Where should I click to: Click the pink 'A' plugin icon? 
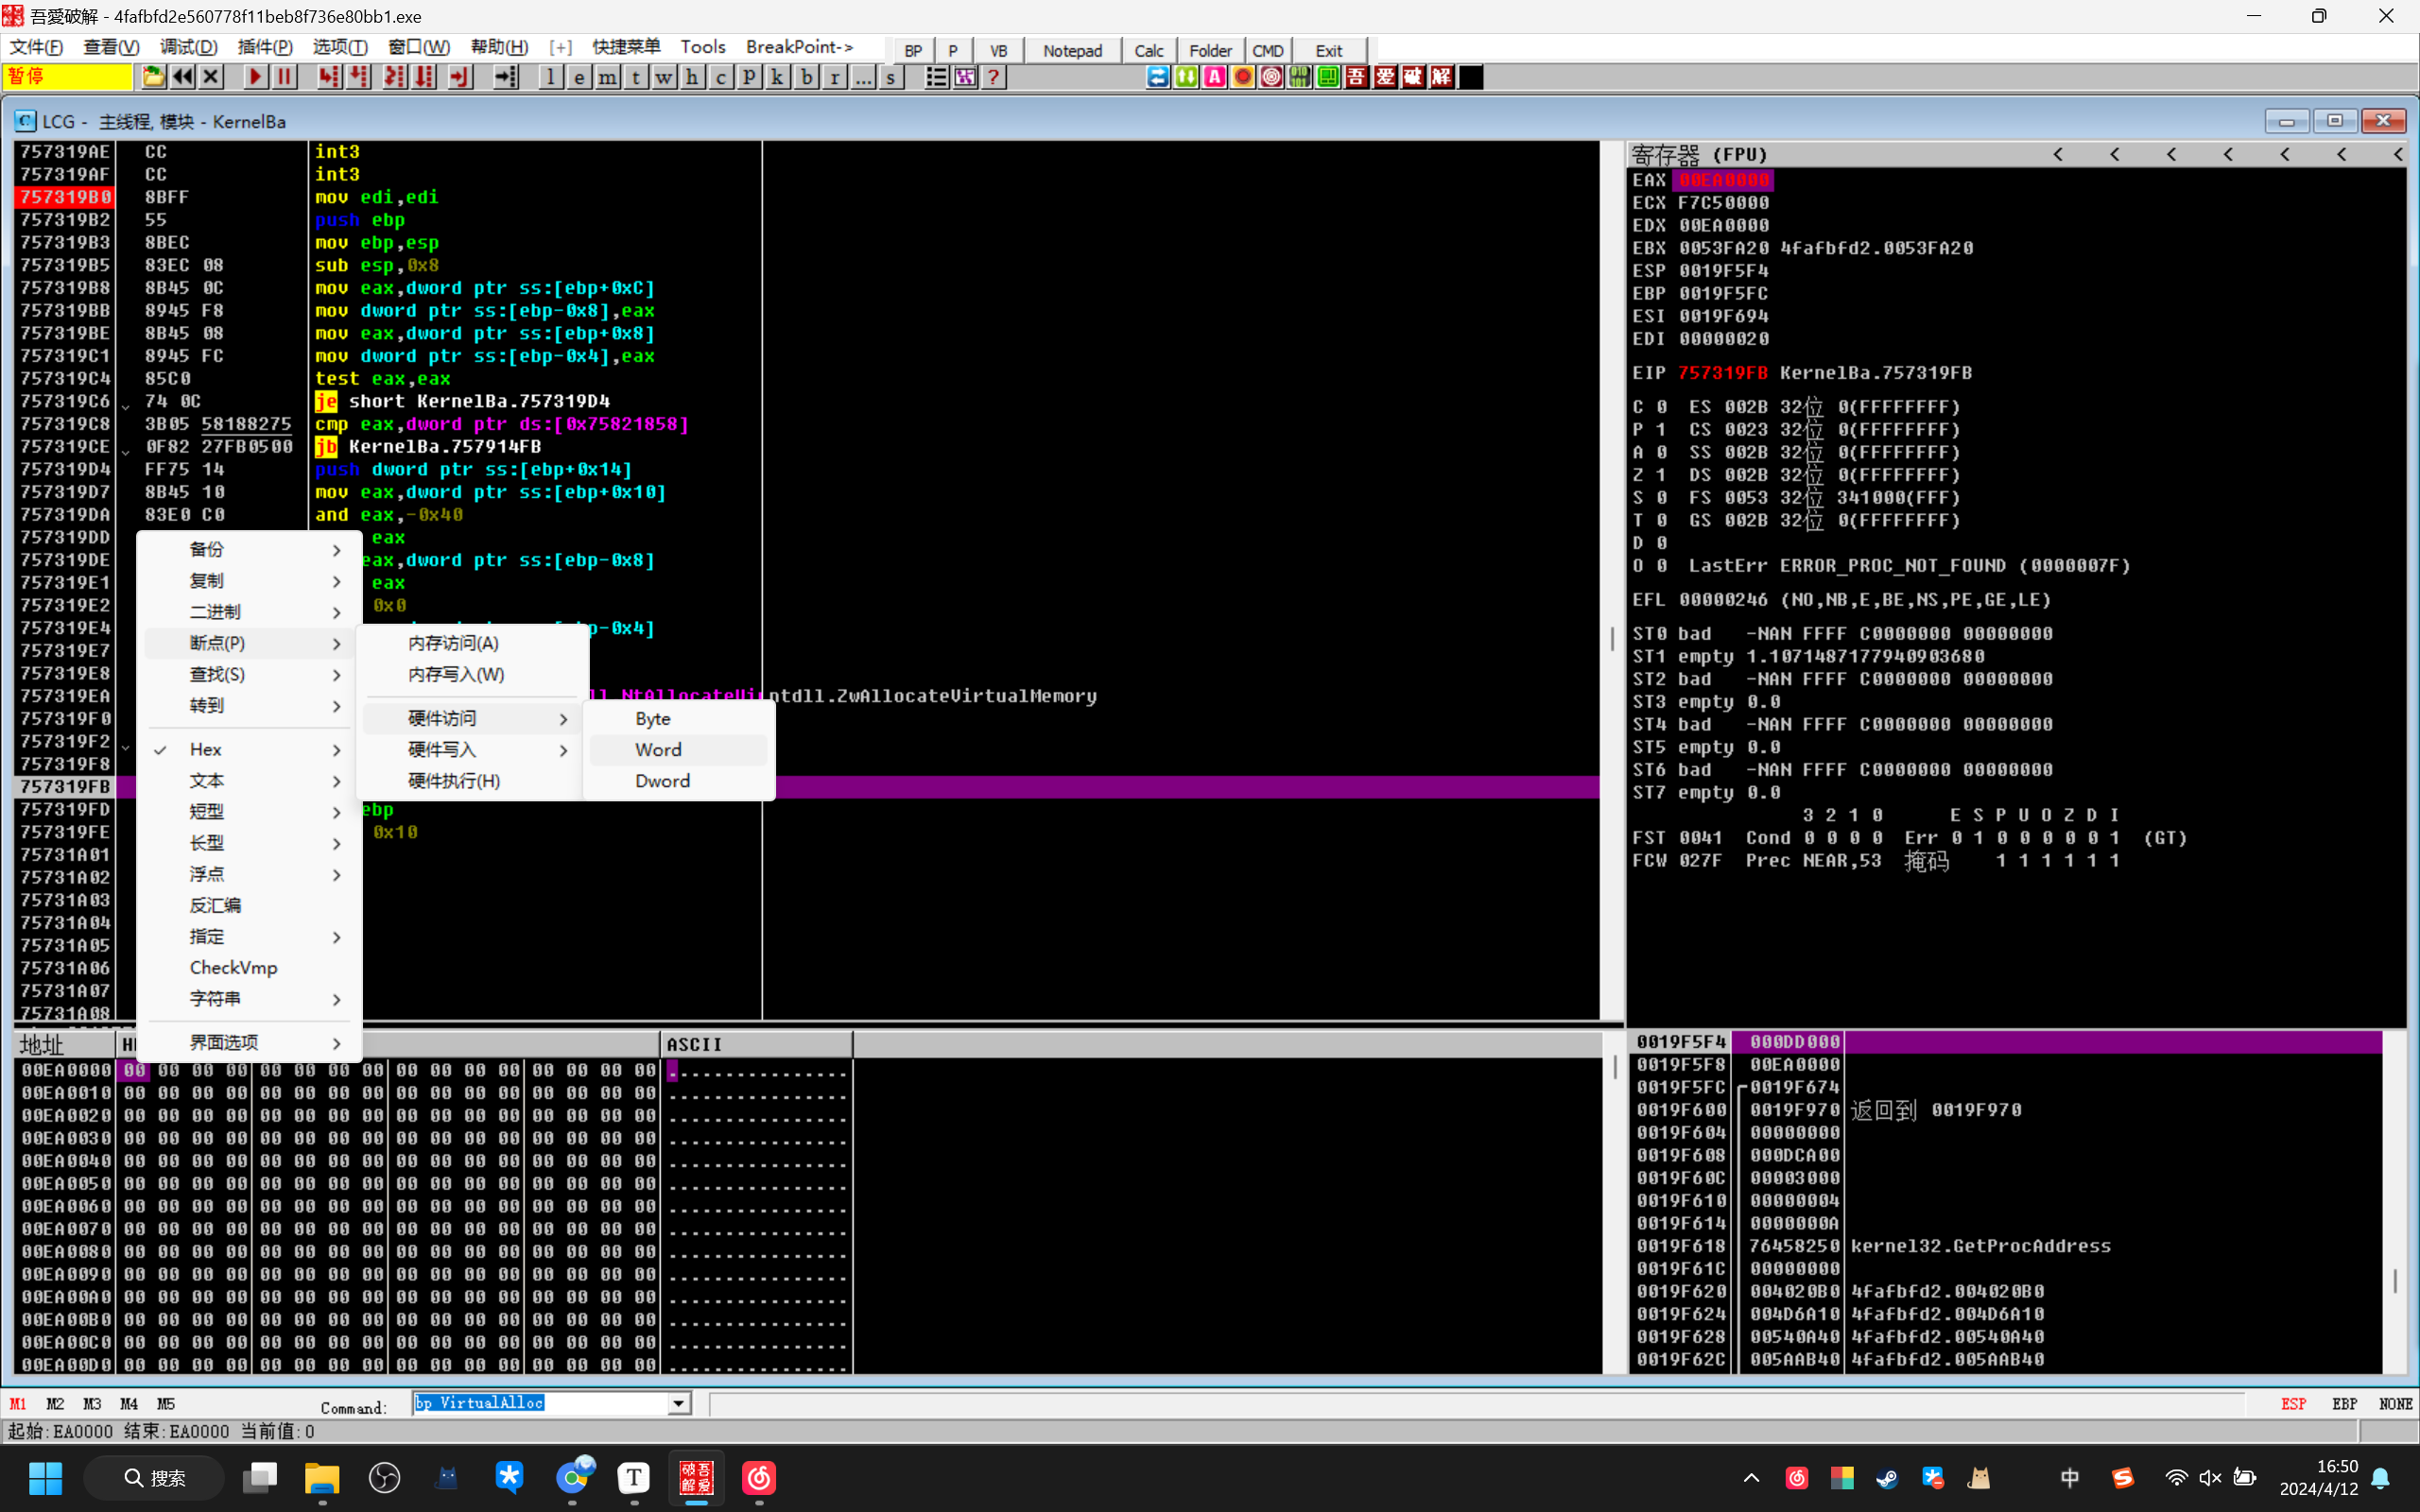tap(1214, 77)
